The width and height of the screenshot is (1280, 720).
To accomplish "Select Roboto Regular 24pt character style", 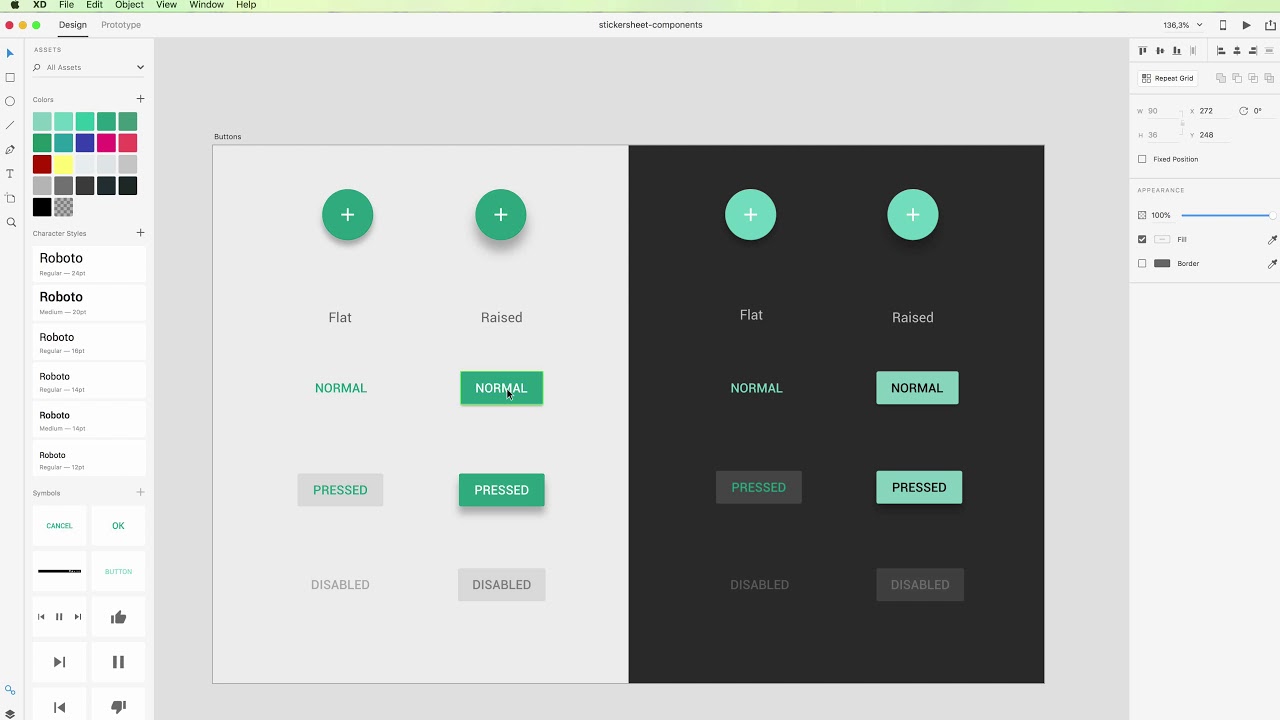I will [x=89, y=264].
